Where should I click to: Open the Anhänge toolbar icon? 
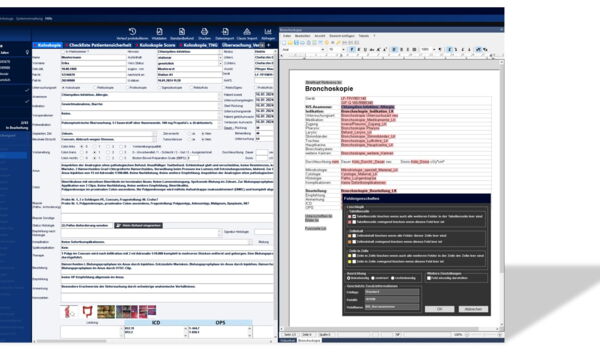pyautogui.click(x=268, y=32)
